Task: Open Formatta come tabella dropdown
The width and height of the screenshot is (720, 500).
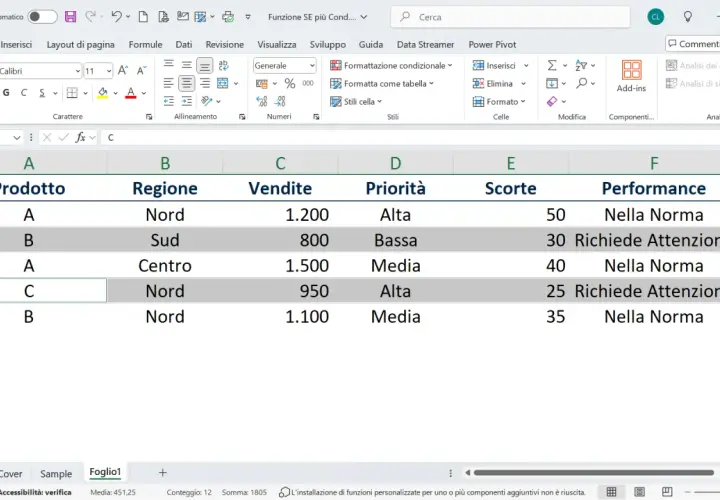Action: 382,84
